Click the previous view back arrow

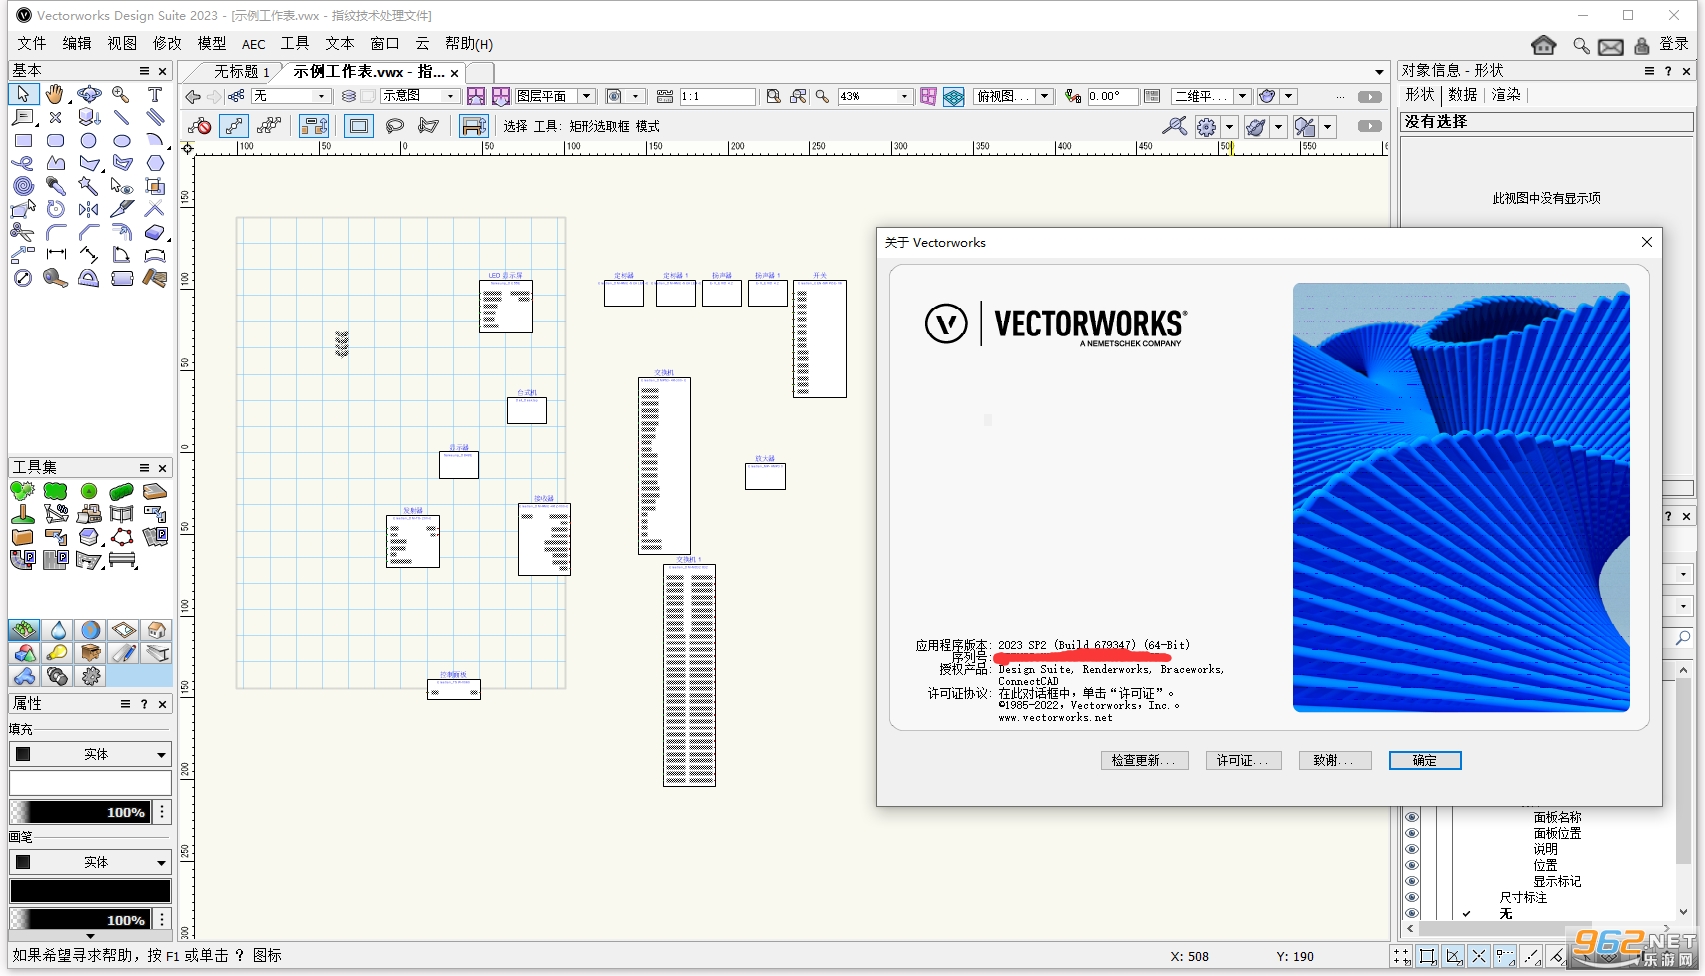(193, 96)
